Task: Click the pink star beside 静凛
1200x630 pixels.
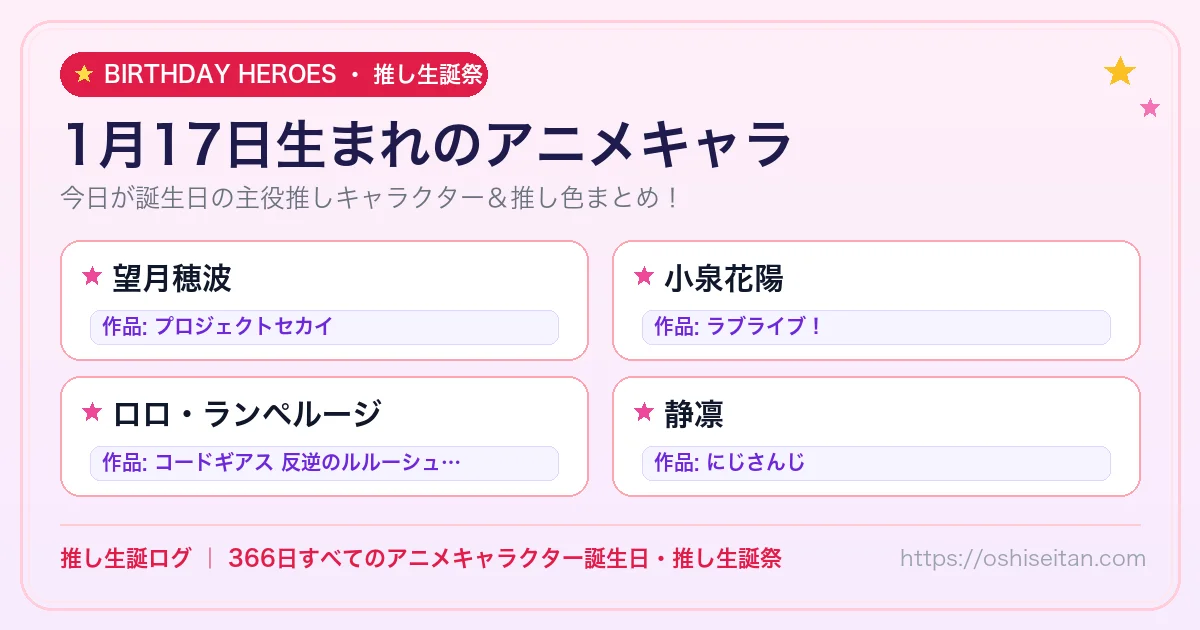Action: 644,412
